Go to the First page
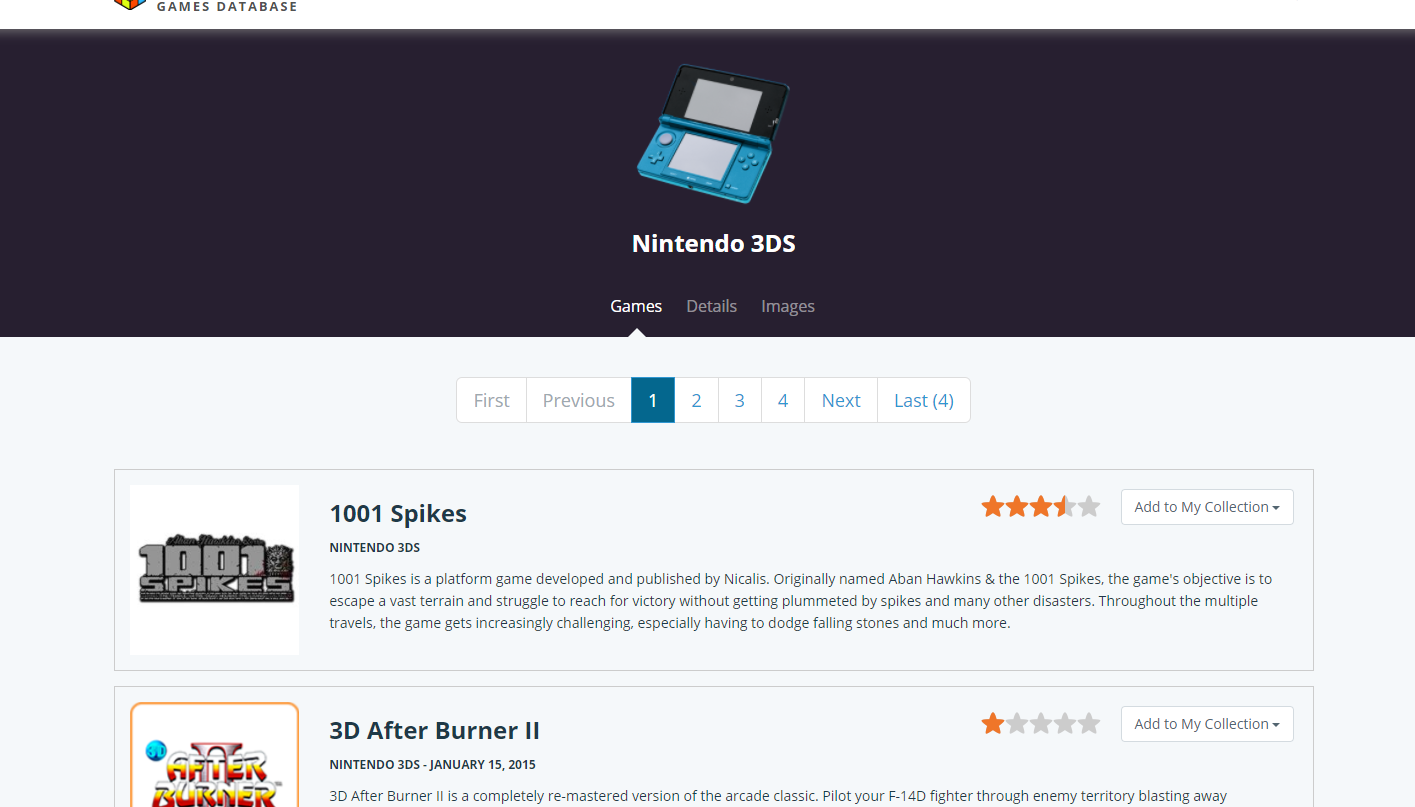 click(491, 400)
